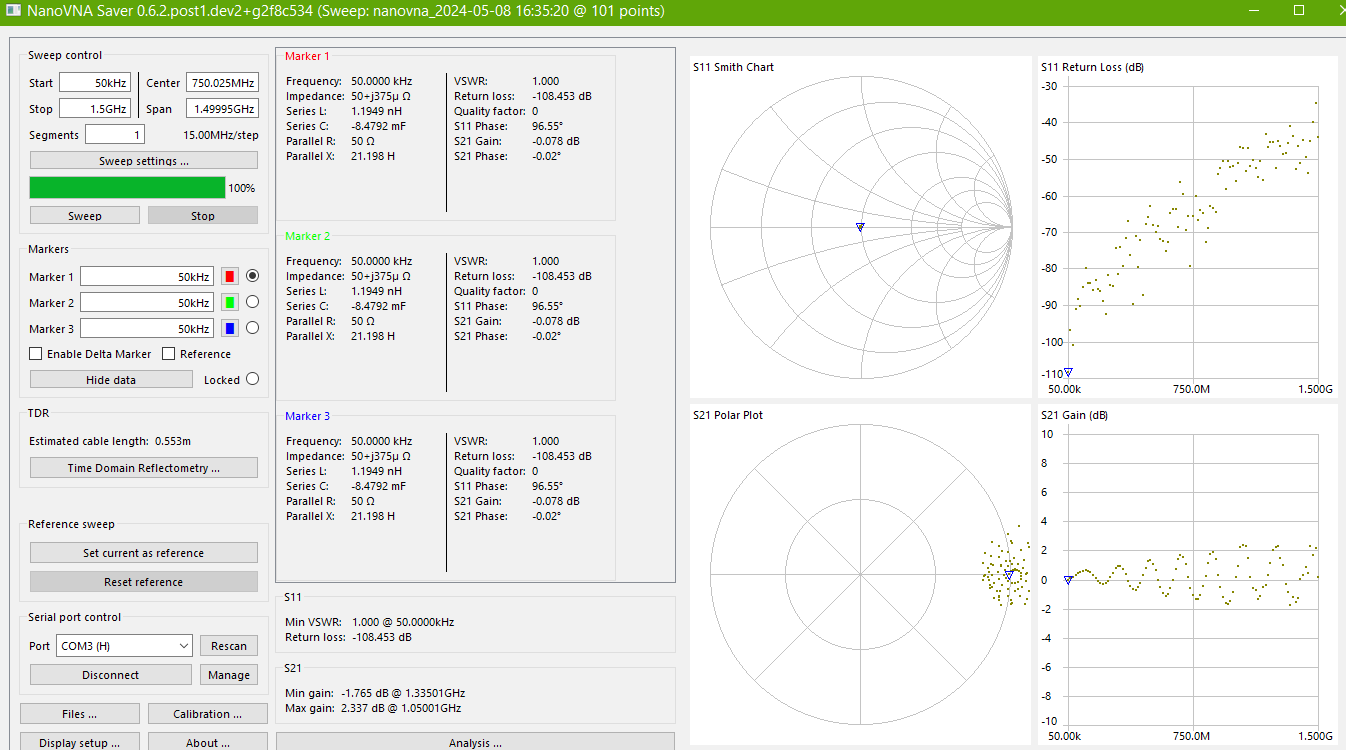Click the Marker 2 frequency field
This screenshot has width=1346, height=750.
[148, 302]
